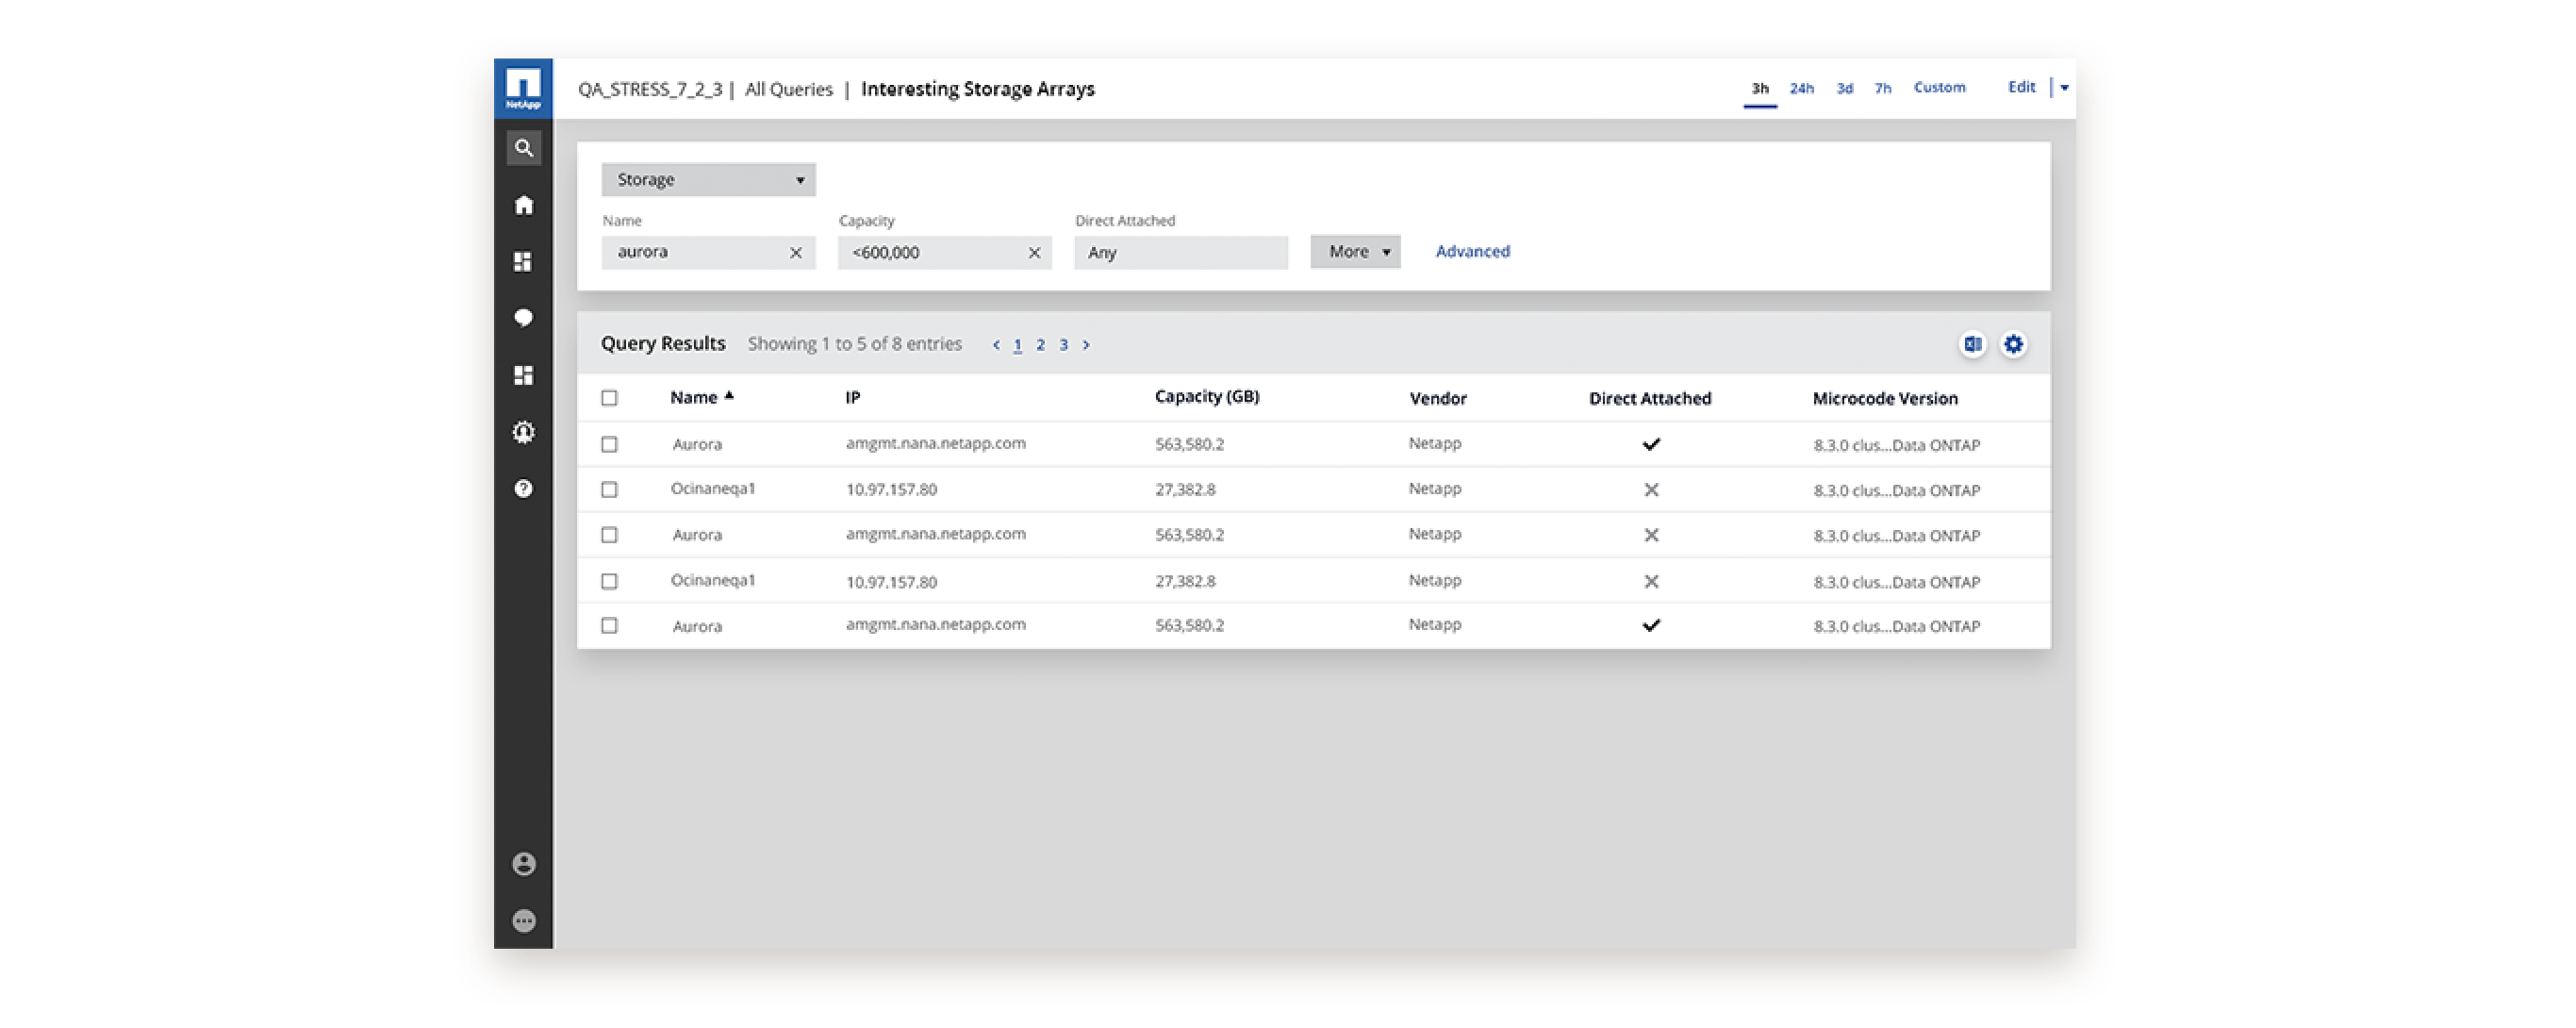Screen dimensions: 2576x1028
Task: Select the Custom time range
Action: tap(1939, 88)
